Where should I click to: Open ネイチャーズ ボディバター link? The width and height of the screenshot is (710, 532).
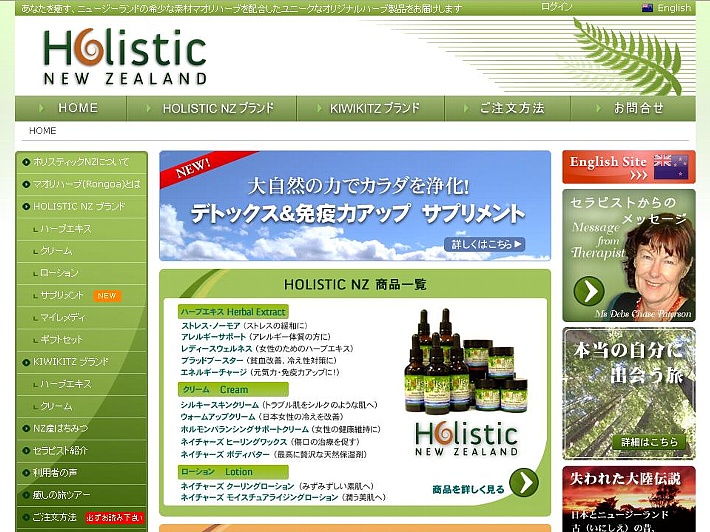pyautogui.click(x=225, y=454)
